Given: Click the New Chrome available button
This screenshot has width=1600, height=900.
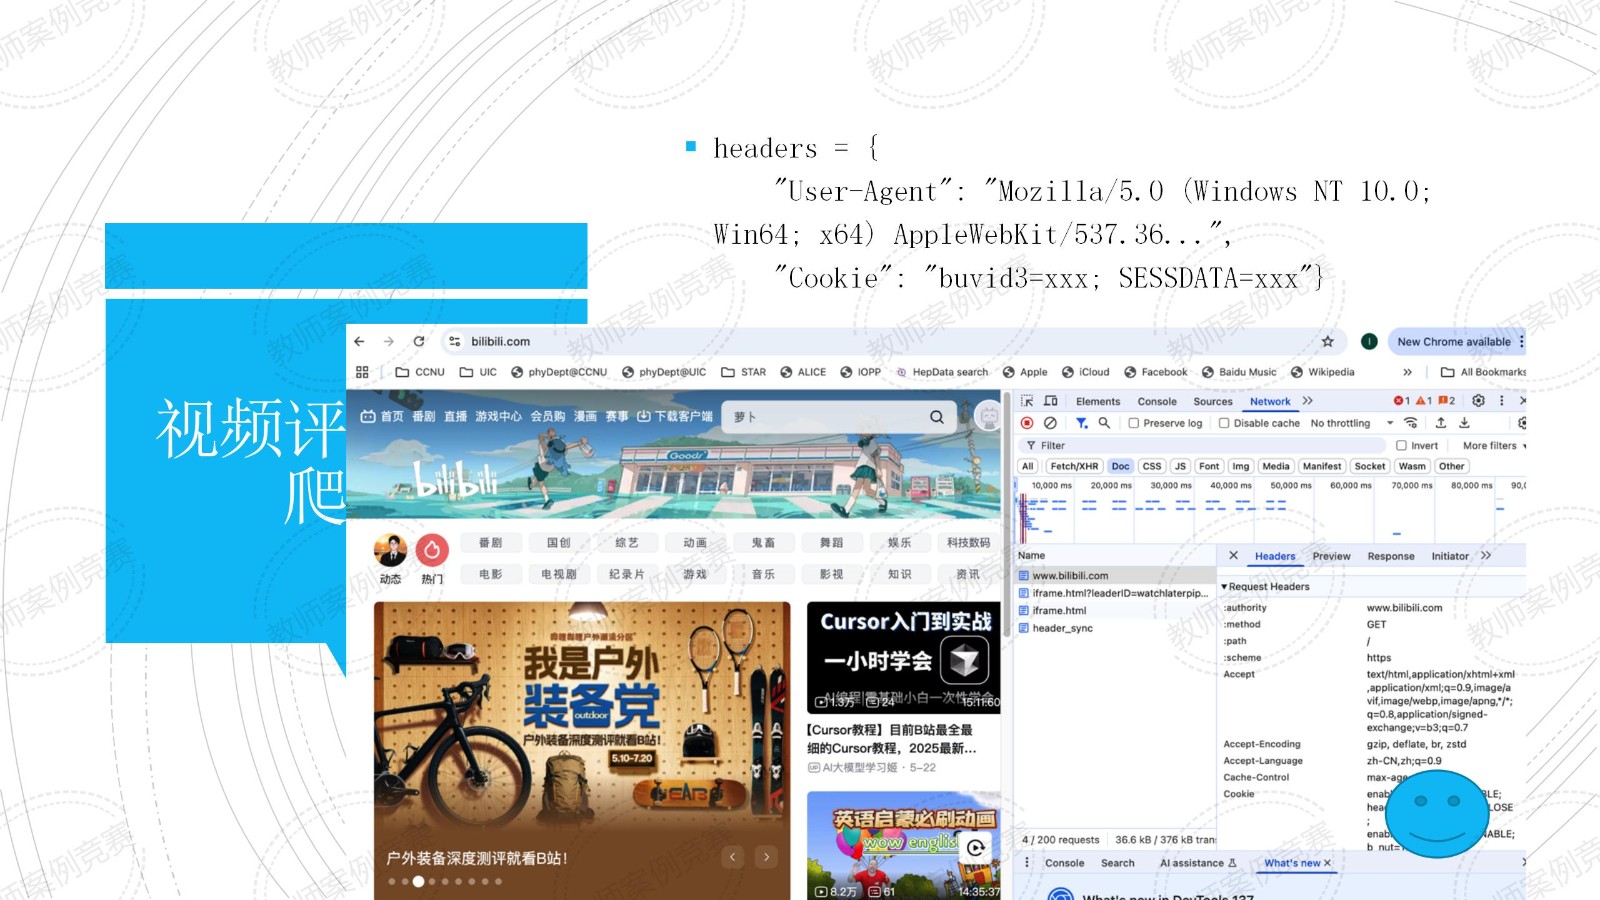Looking at the screenshot, I should [x=1453, y=342].
